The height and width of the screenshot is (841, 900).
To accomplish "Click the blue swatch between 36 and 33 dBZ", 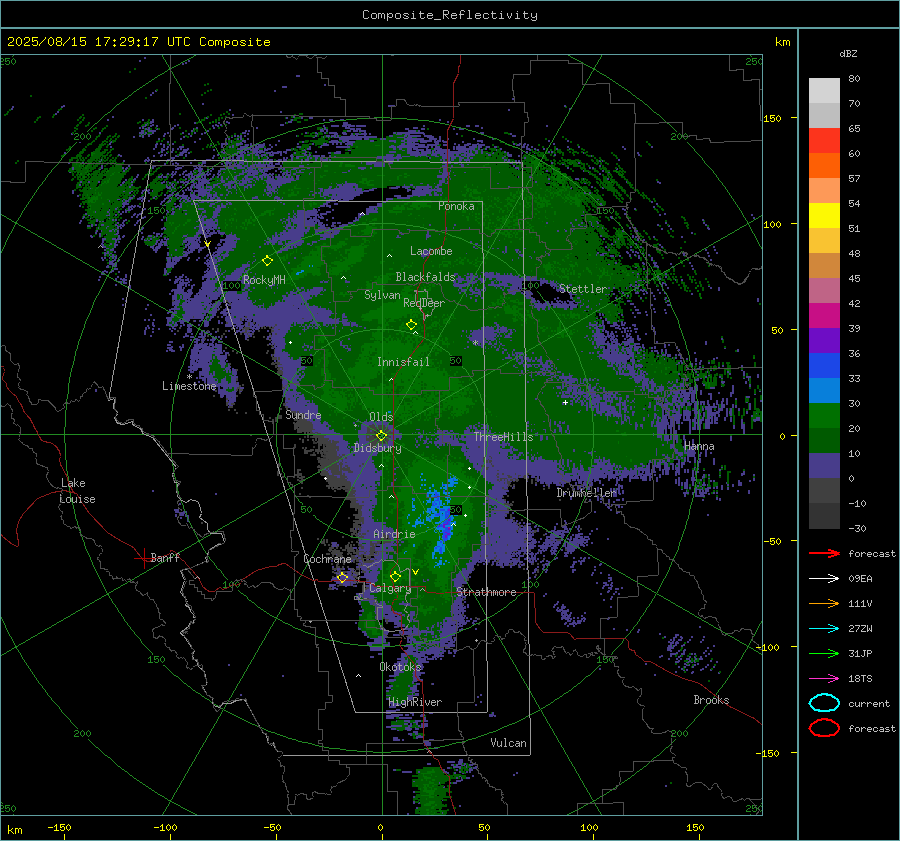I will (x=824, y=366).
